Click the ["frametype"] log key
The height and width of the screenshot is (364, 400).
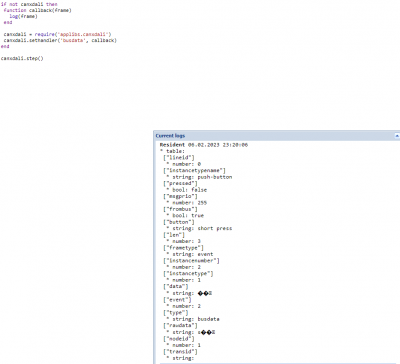[x=183, y=248]
